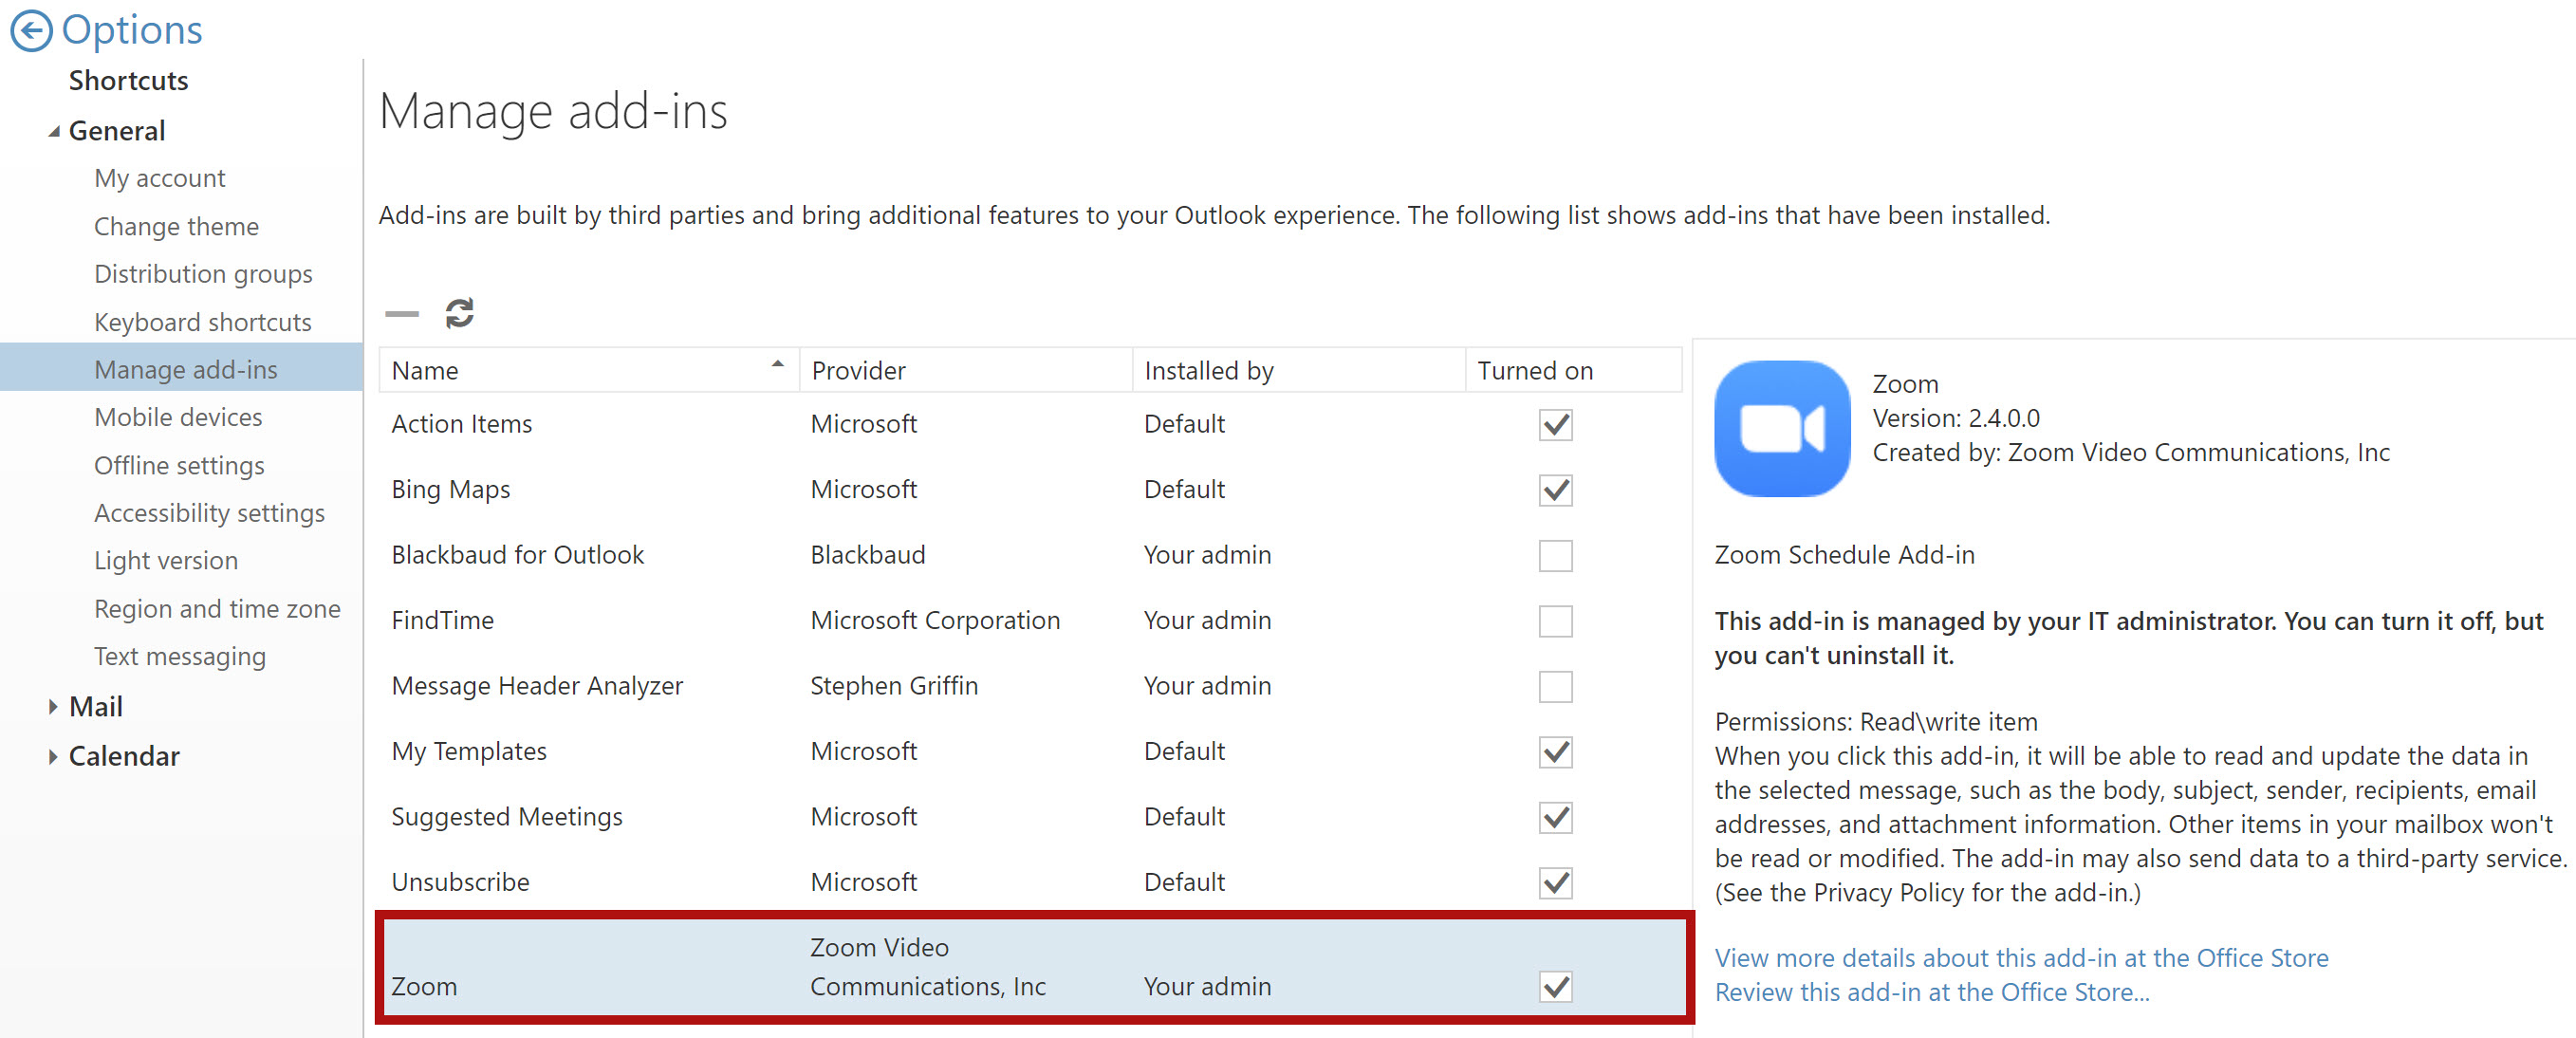Screen dimensions: 2576x1038
Task: Select Manage add-ins in sidebar
Action: pyautogui.click(x=181, y=369)
